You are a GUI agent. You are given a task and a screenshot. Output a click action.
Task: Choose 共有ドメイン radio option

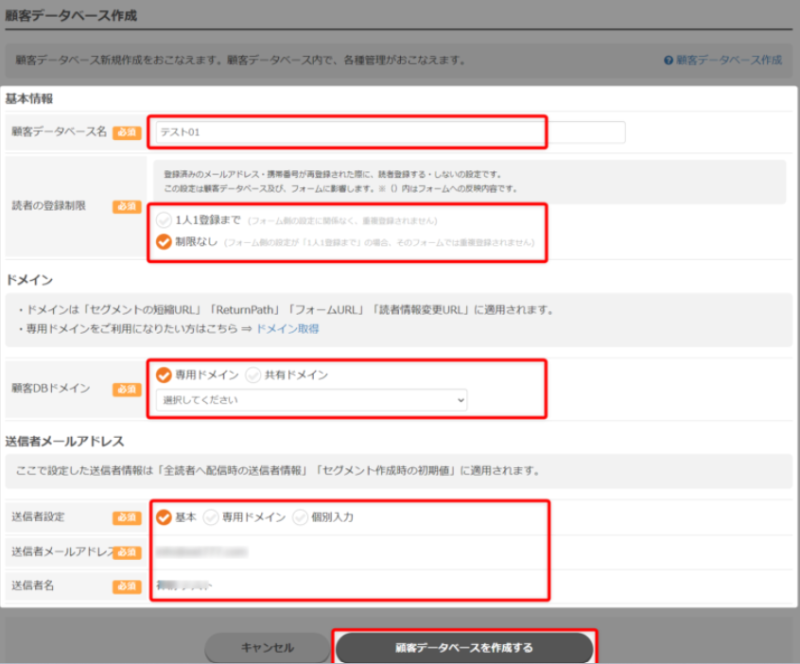253,375
